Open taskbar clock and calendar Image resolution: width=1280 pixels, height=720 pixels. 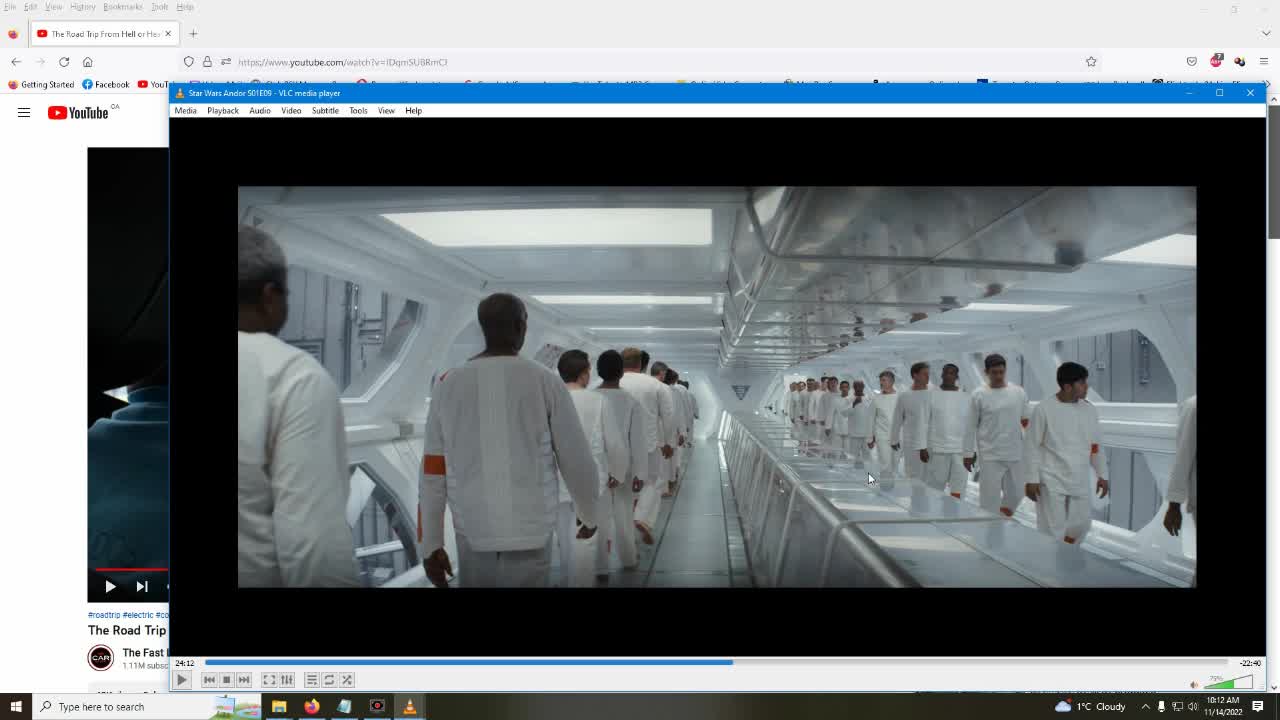click(1224, 706)
